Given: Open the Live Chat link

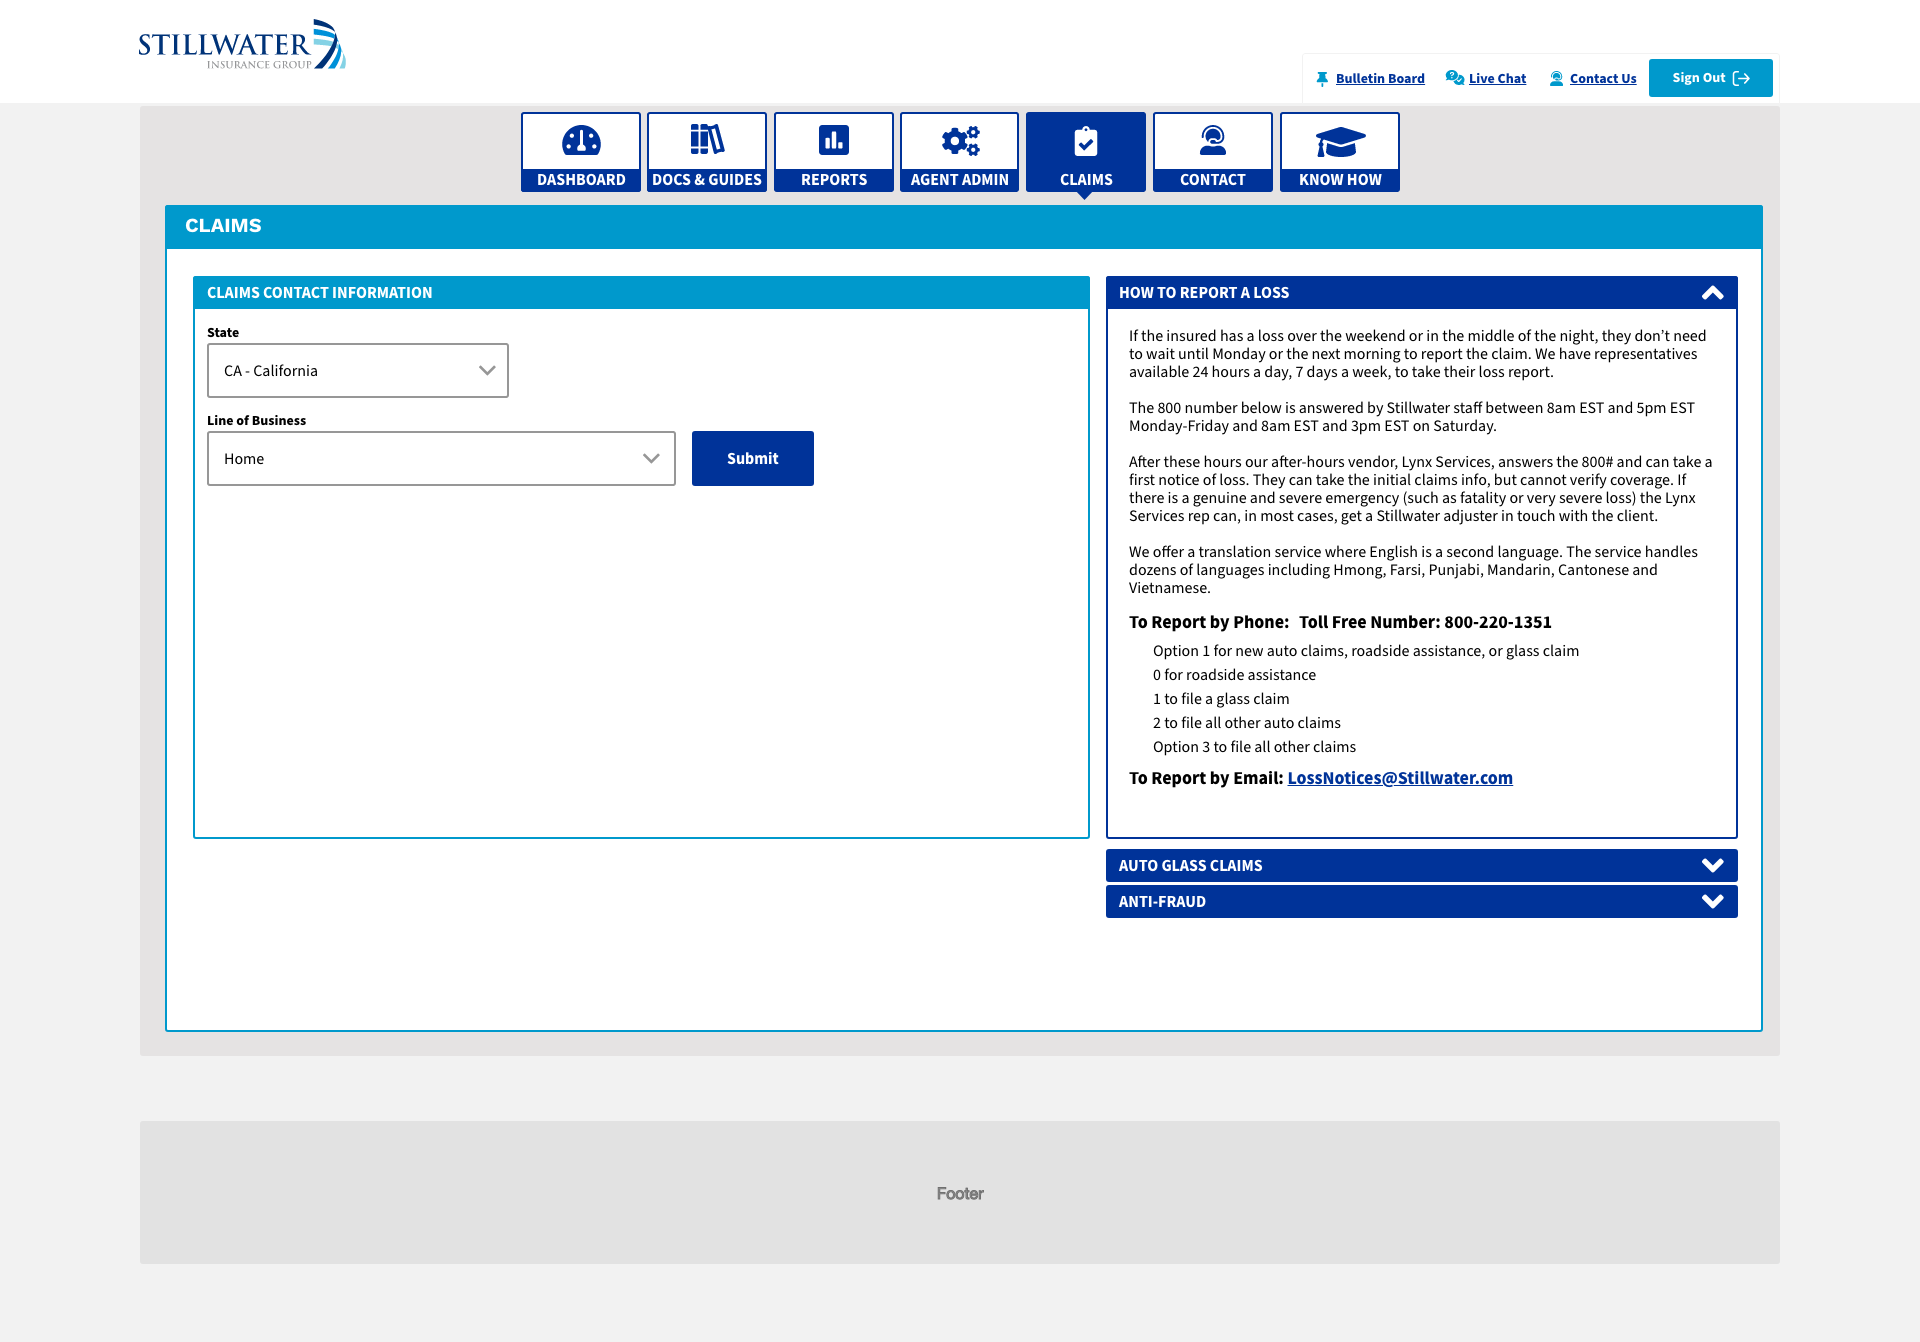Looking at the screenshot, I should pyautogui.click(x=1497, y=79).
